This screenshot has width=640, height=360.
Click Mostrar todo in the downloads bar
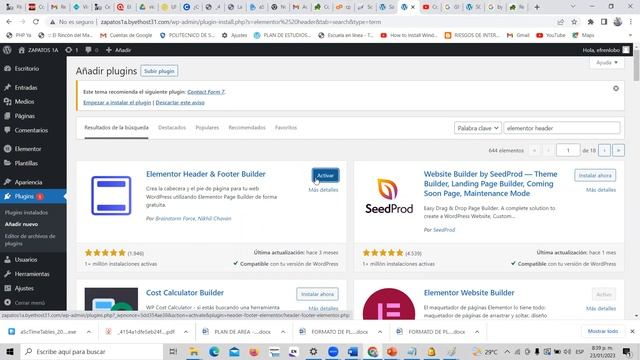[603, 331]
